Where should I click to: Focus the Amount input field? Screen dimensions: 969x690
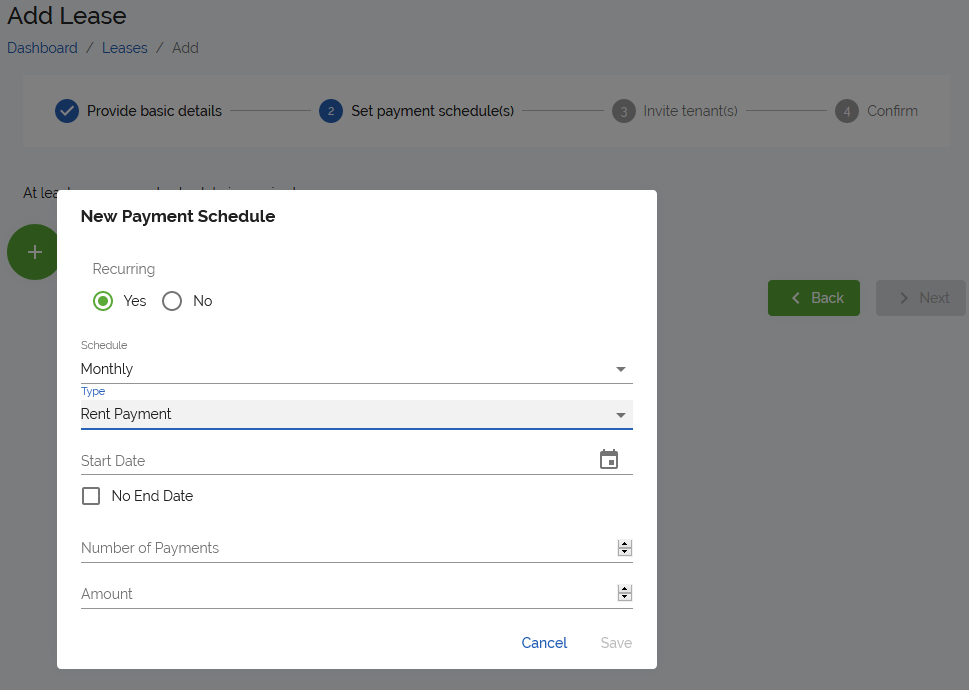[340, 594]
